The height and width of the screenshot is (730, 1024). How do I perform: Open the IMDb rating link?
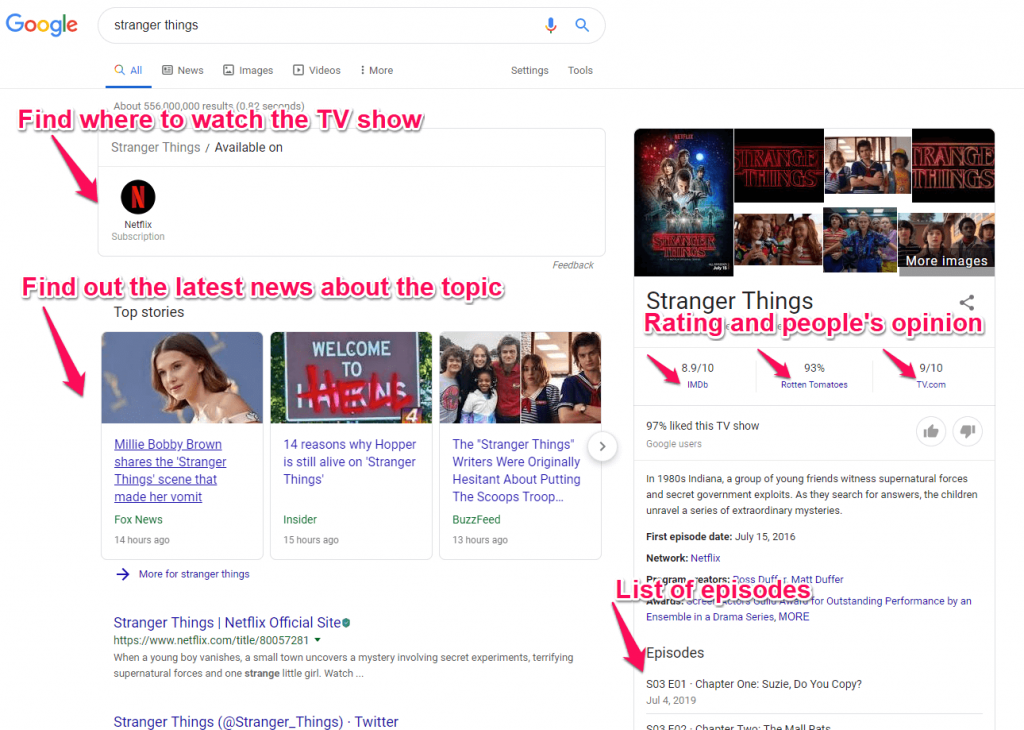click(697, 385)
